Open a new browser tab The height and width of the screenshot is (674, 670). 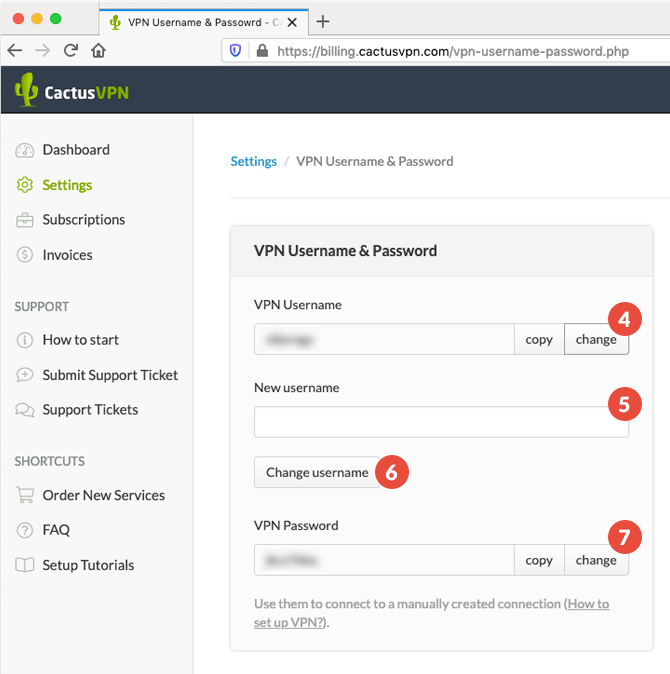pos(323,21)
